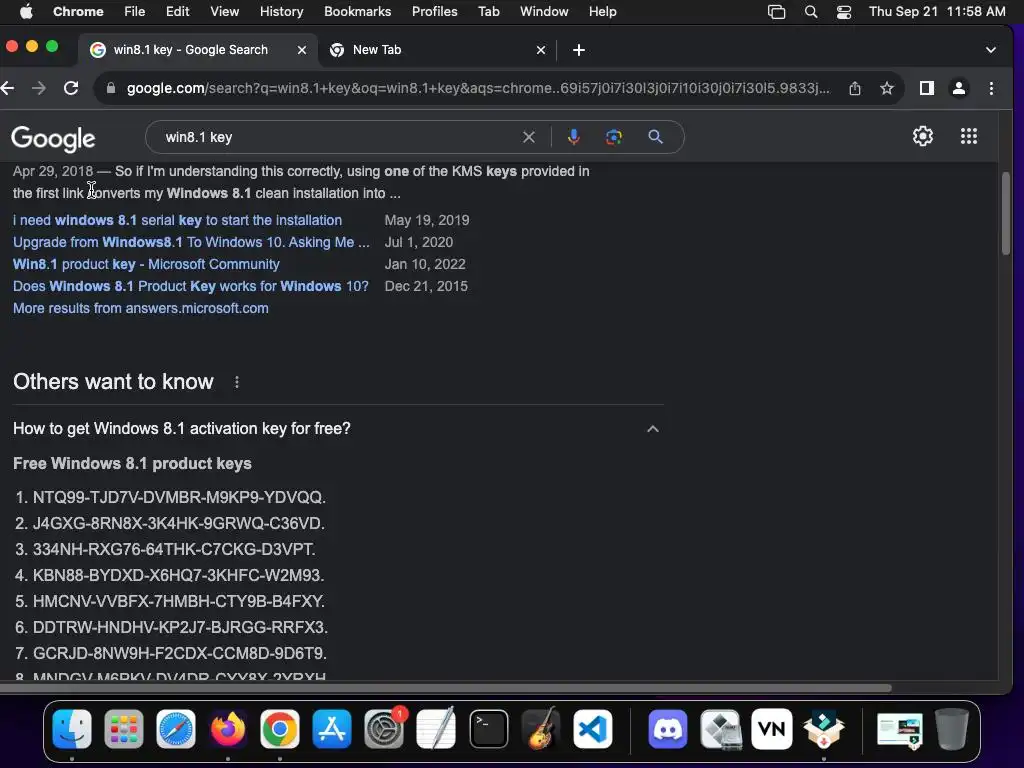This screenshot has height=768, width=1024.
Task: Open Launchpad from the dock
Action: coord(123,729)
